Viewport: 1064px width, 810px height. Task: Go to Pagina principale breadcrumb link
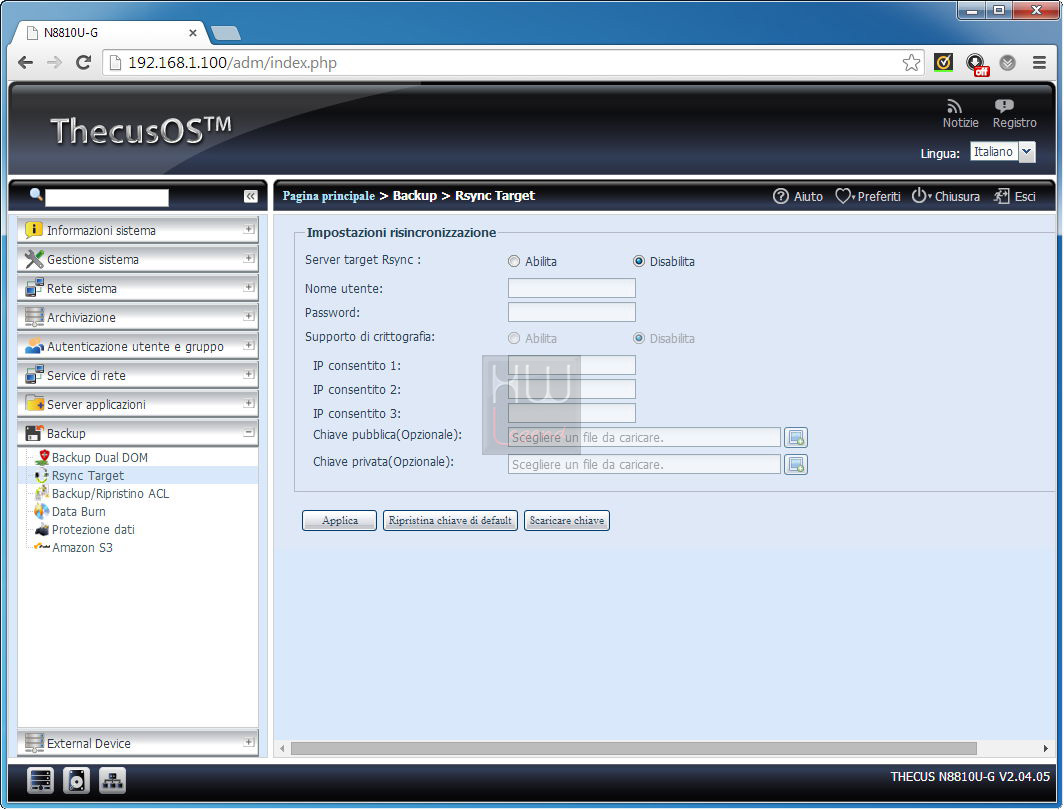coord(328,196)
